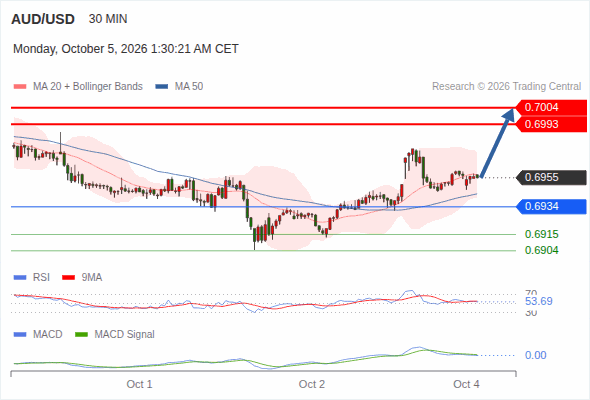The image size is (590, 400).
Task: Click the RSI legend label
Action: 41,278
